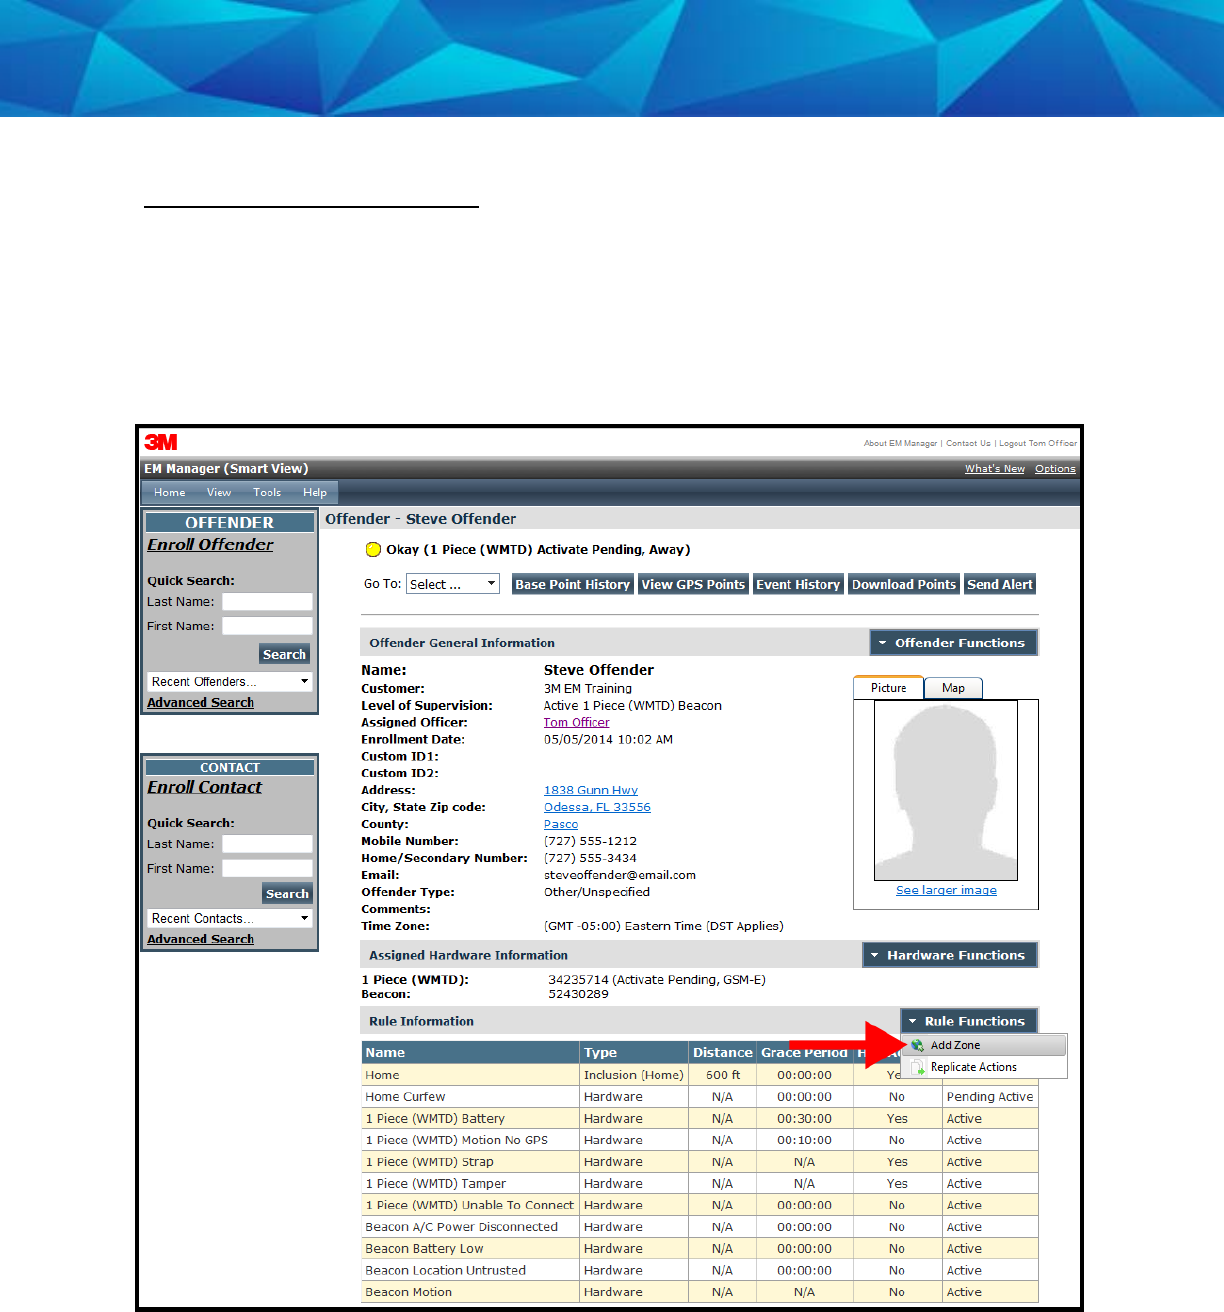Click Search in the Contact panel
This screenshot has width=1224, height=1312.
[x=288, y=893]
